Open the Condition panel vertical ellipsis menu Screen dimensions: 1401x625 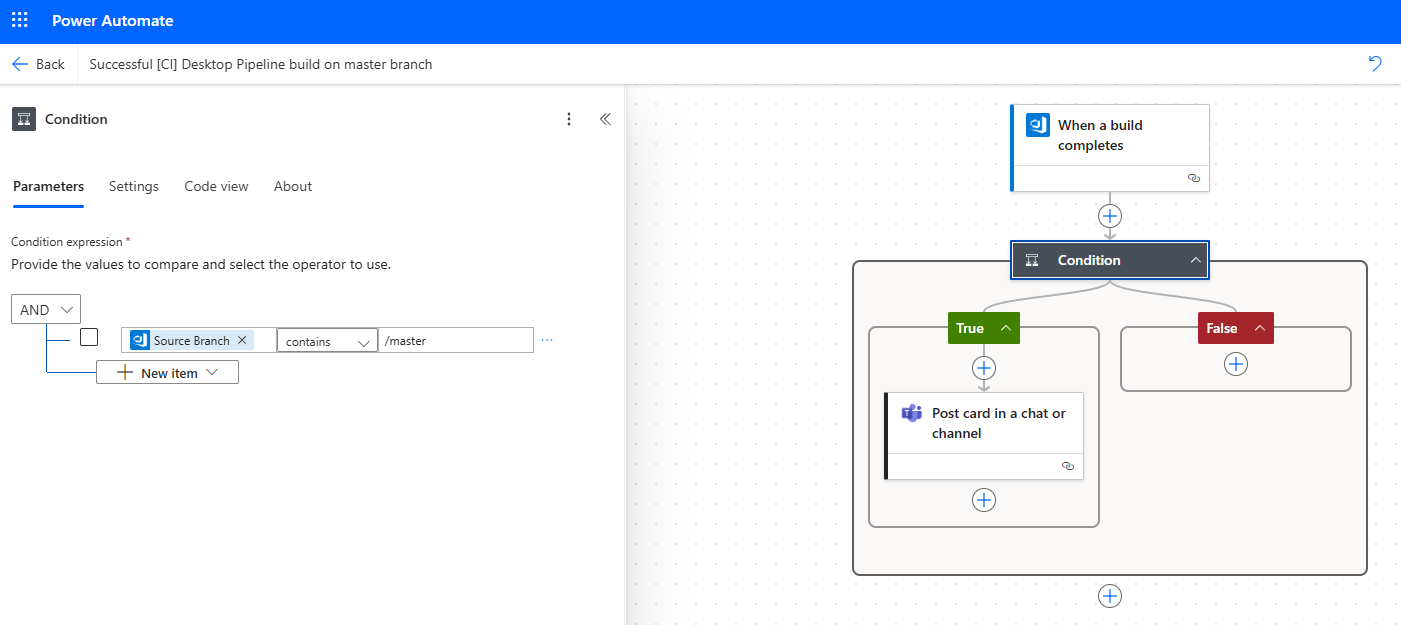click(x=569, y=119)
